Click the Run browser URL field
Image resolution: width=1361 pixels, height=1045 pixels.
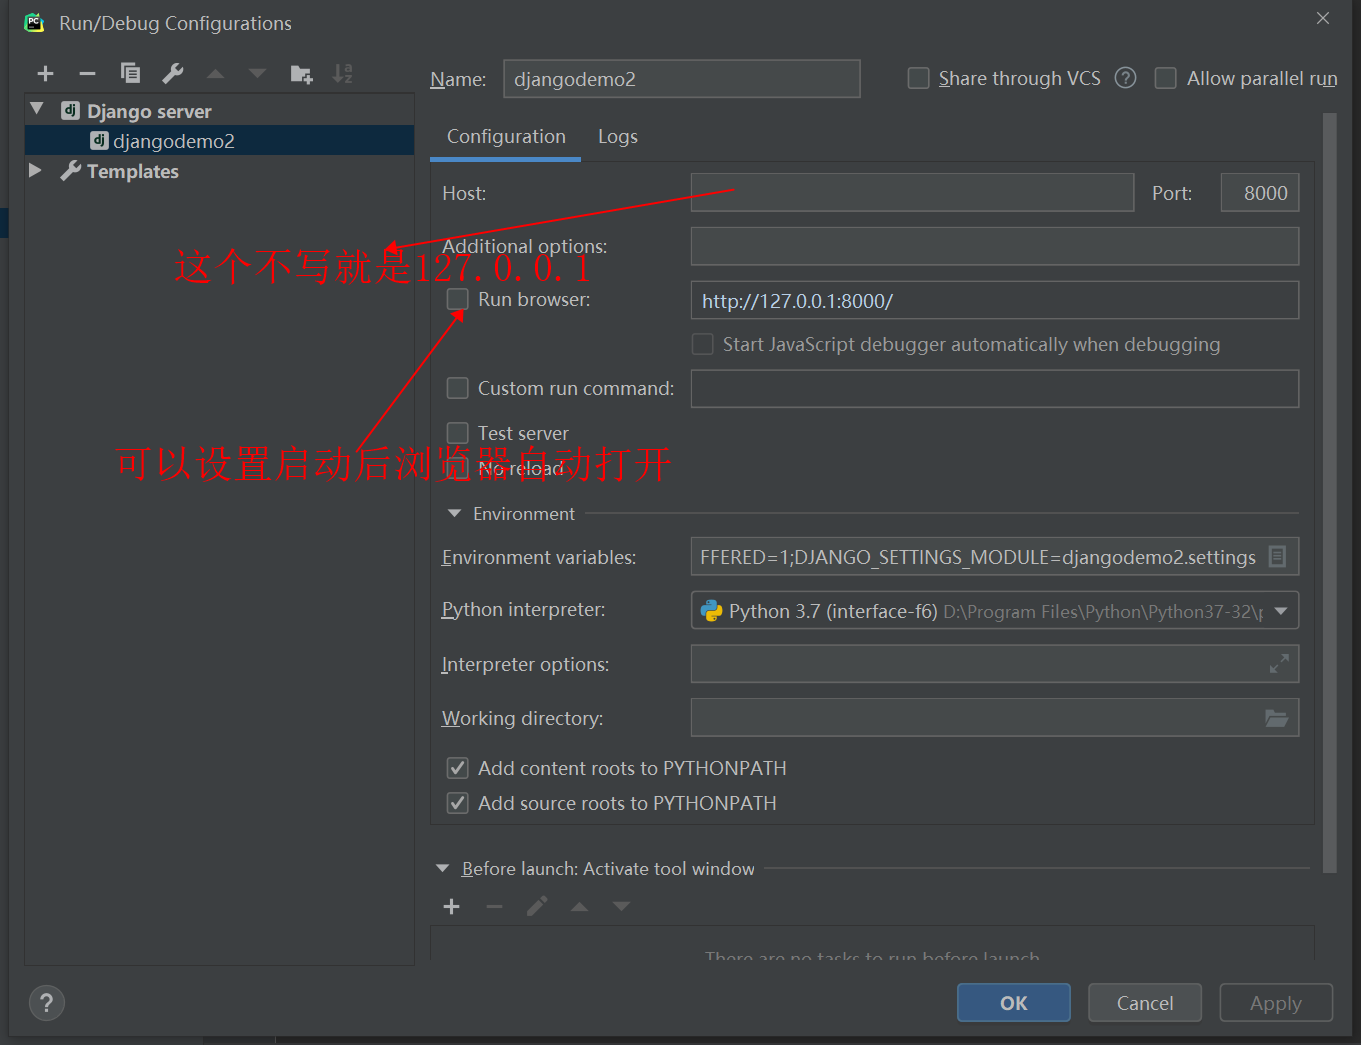pos(995,300)
